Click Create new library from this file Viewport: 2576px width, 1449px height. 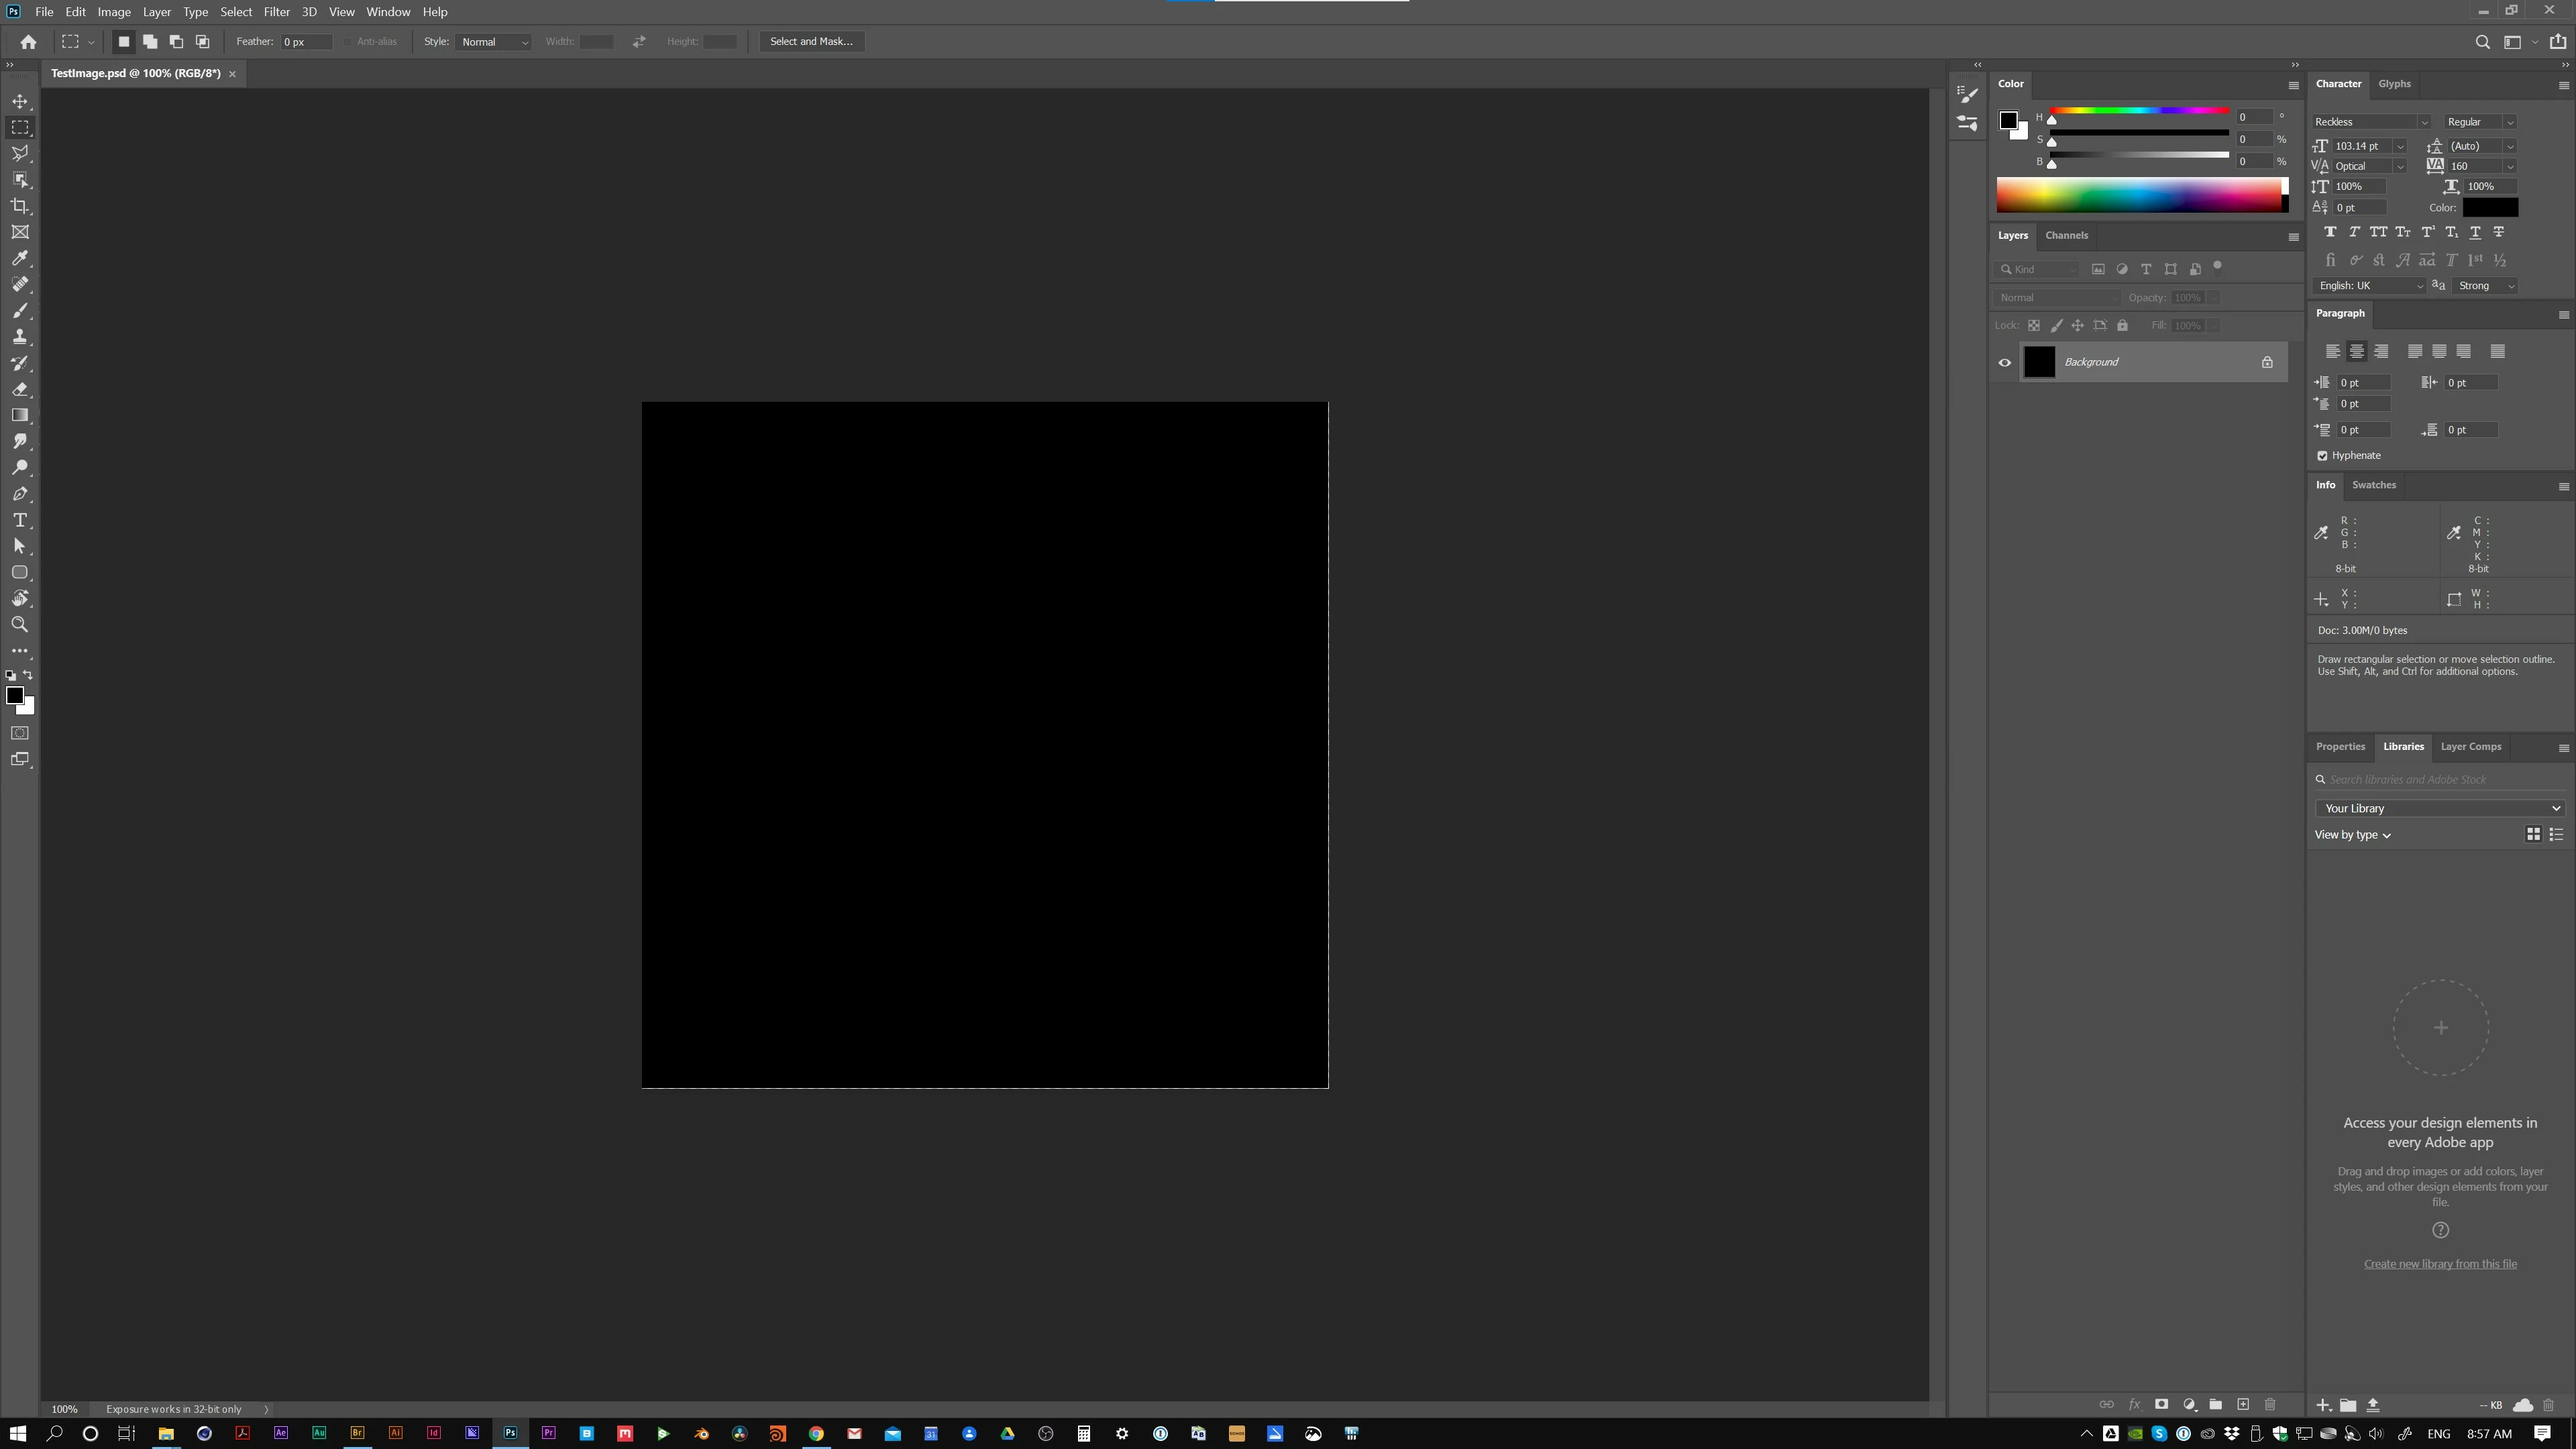click(2439, 1264)
